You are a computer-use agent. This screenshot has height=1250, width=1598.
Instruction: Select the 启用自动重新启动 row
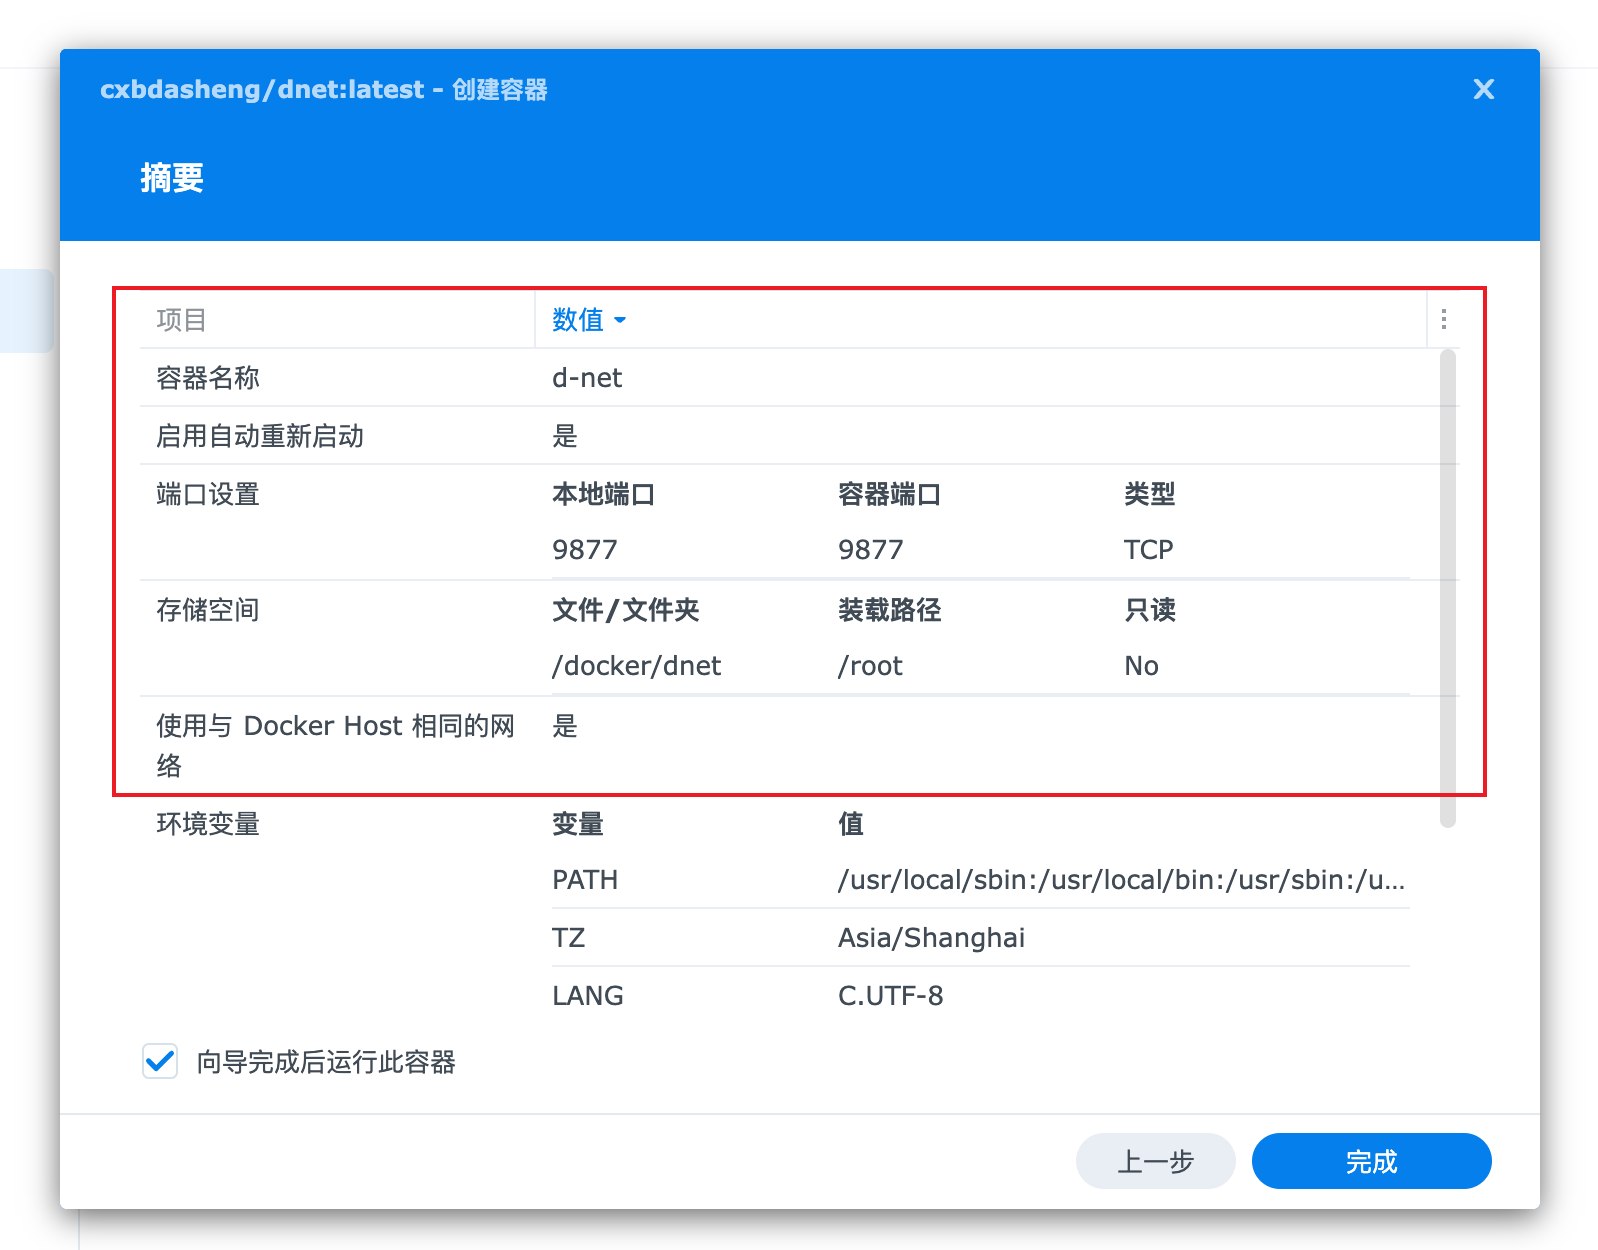[260, 436]
